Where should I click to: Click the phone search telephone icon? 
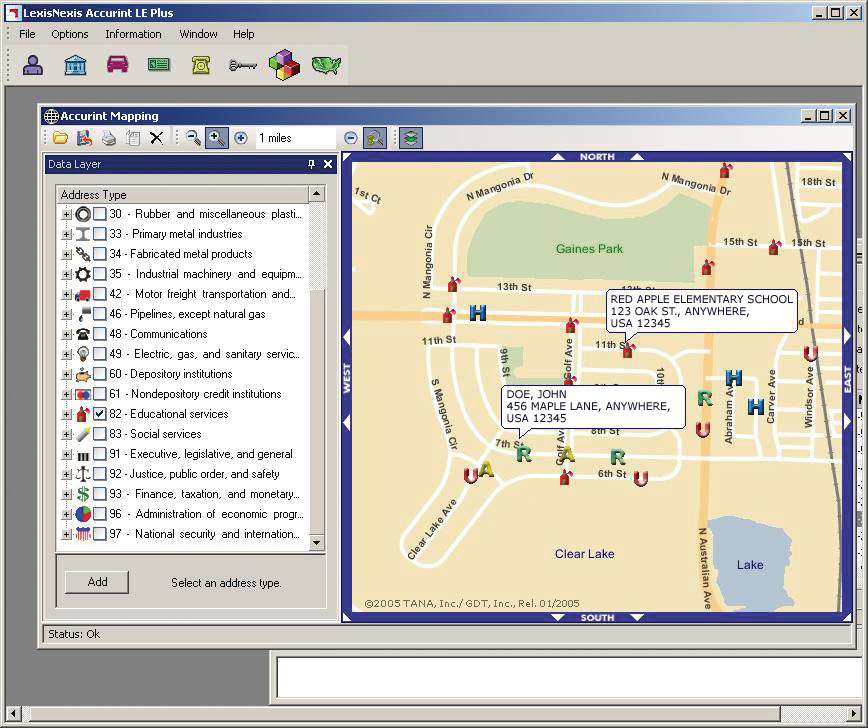[200, 66]
